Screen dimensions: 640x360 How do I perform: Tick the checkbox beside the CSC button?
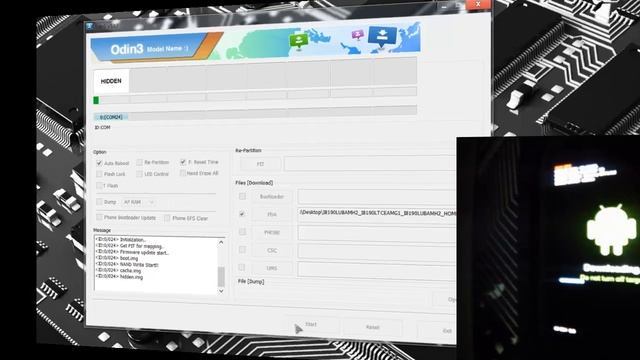click(242, 249)
